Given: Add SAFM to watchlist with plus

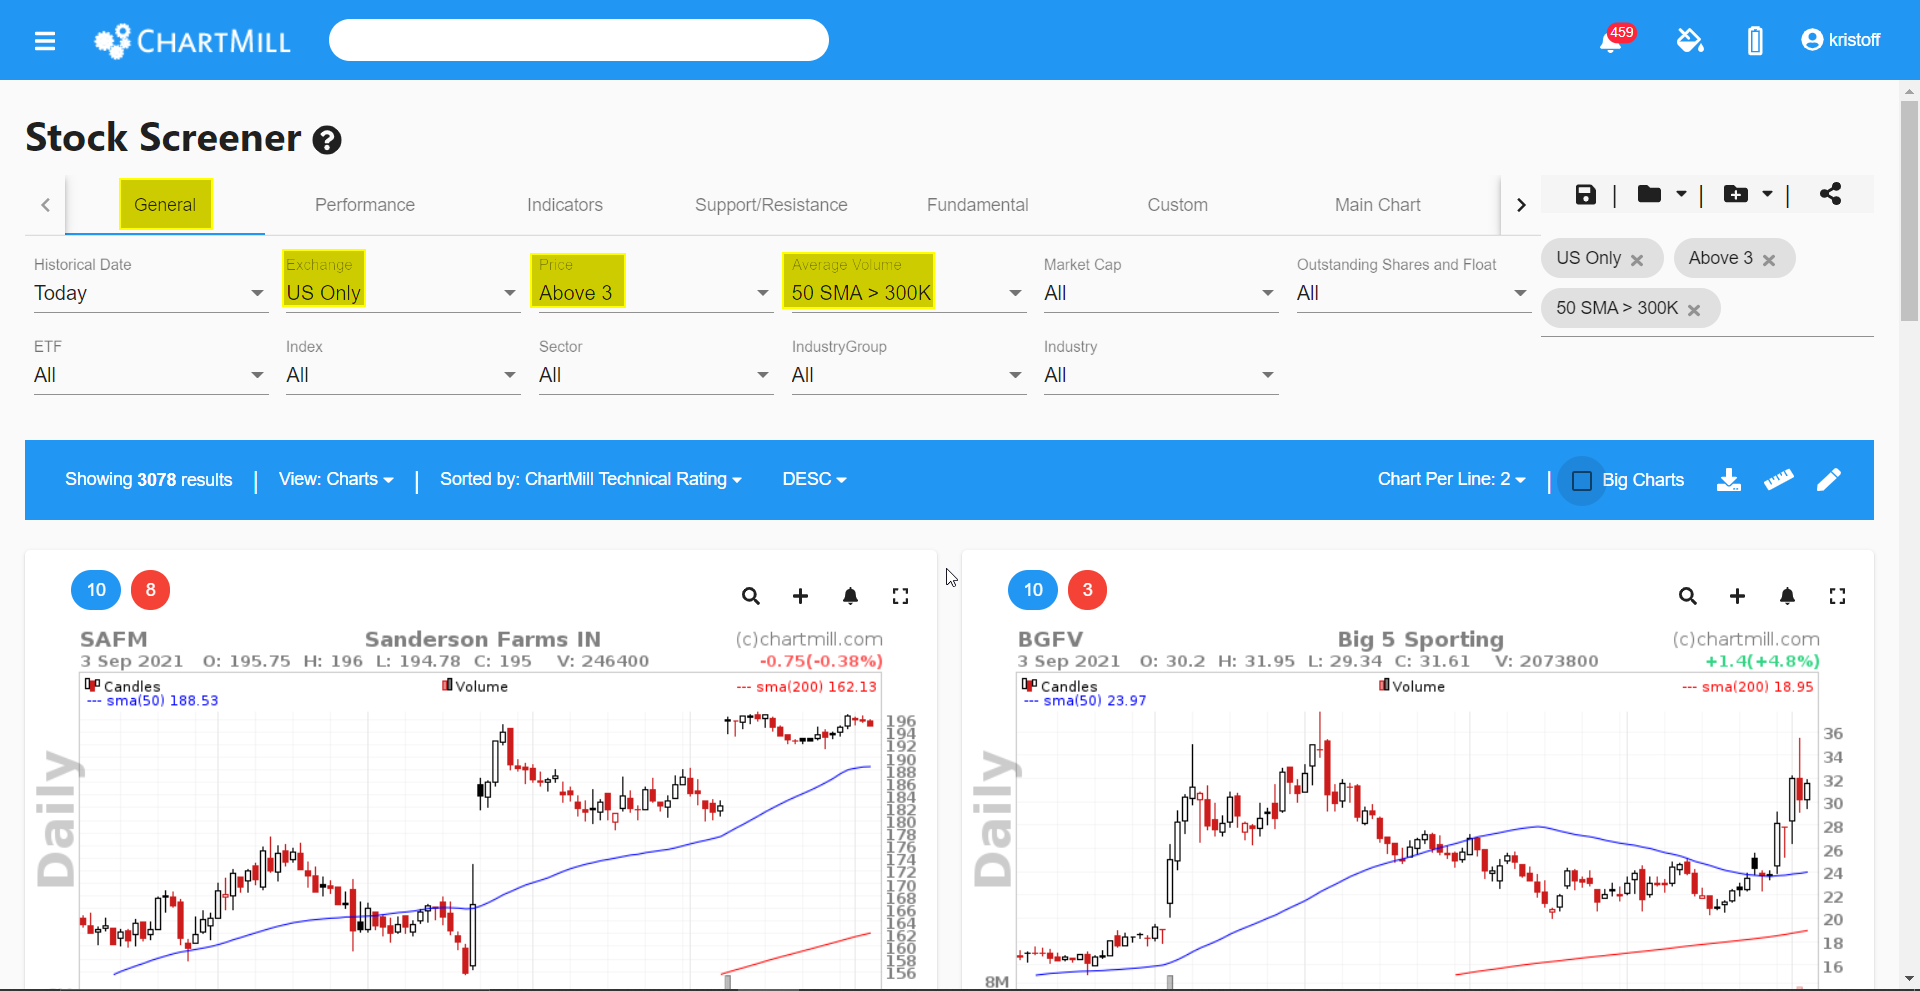Looking at the screenshot, I should coord(800,596).
